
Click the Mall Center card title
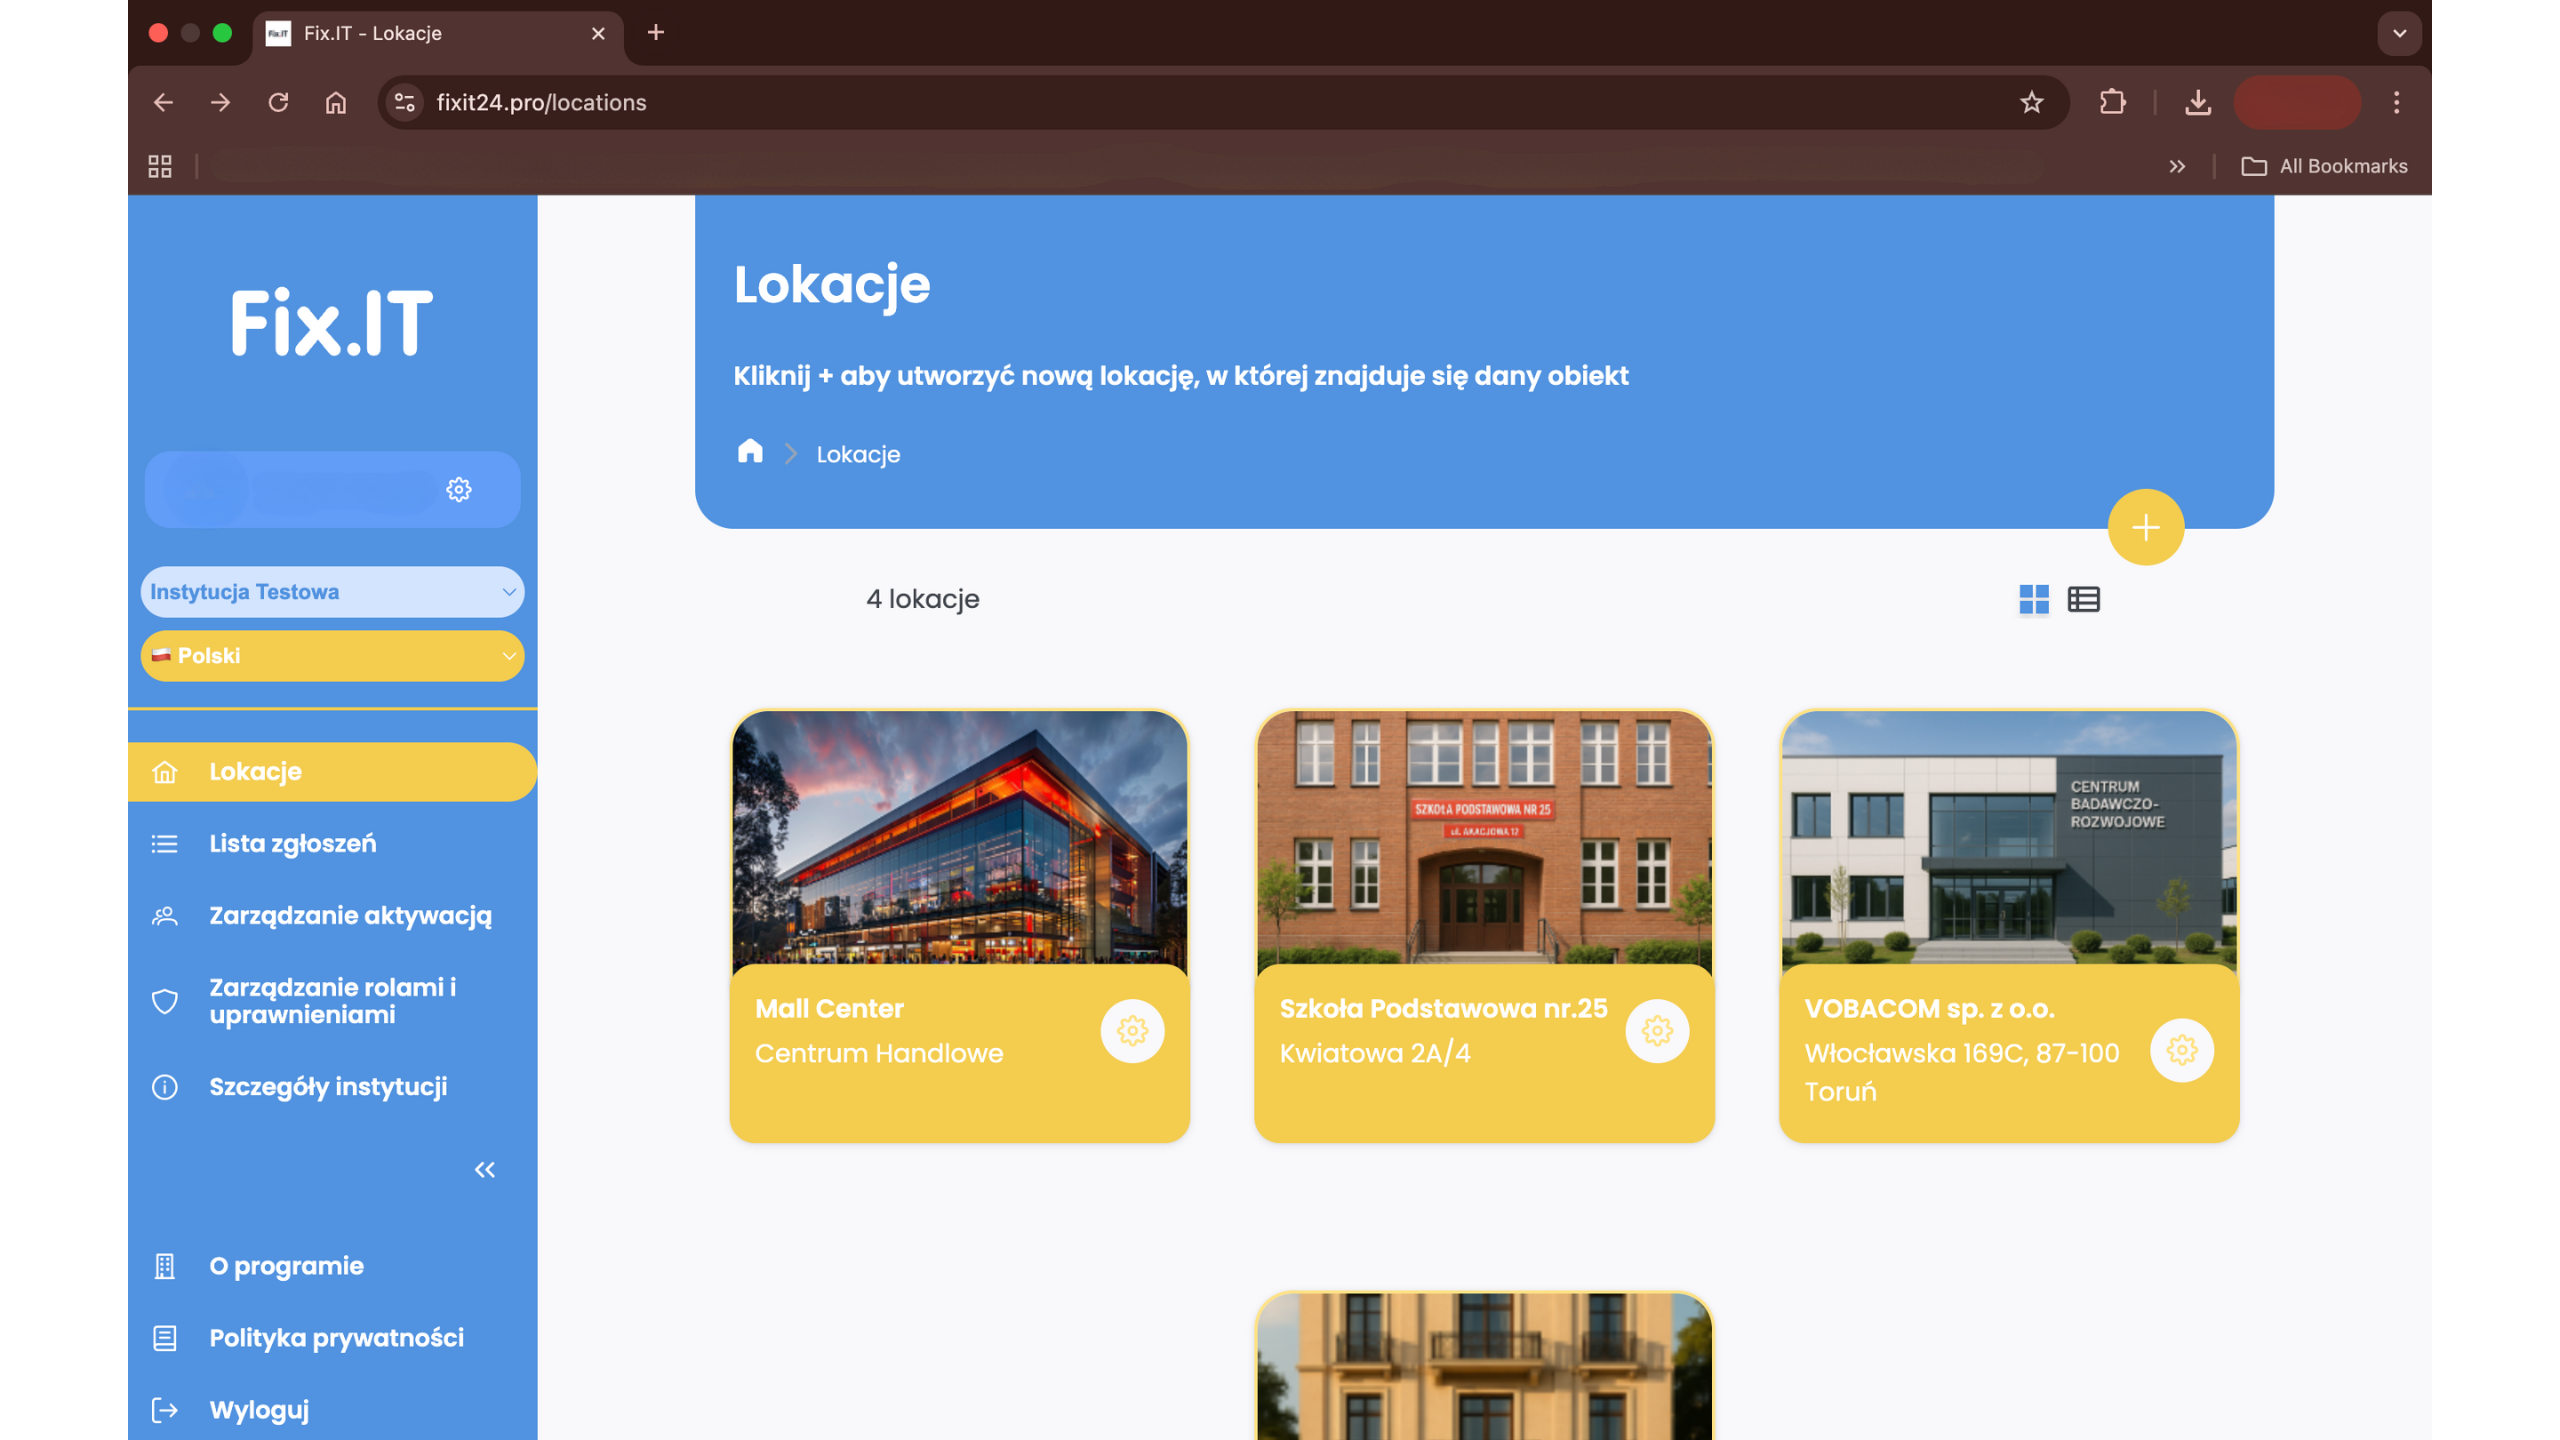click(x=829, y=1008)
